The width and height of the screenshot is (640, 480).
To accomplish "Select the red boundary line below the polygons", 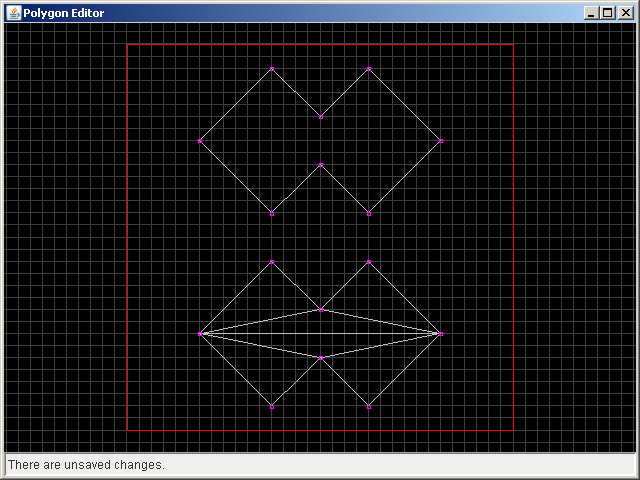I will pyautogui.click(x=320, y=430).
